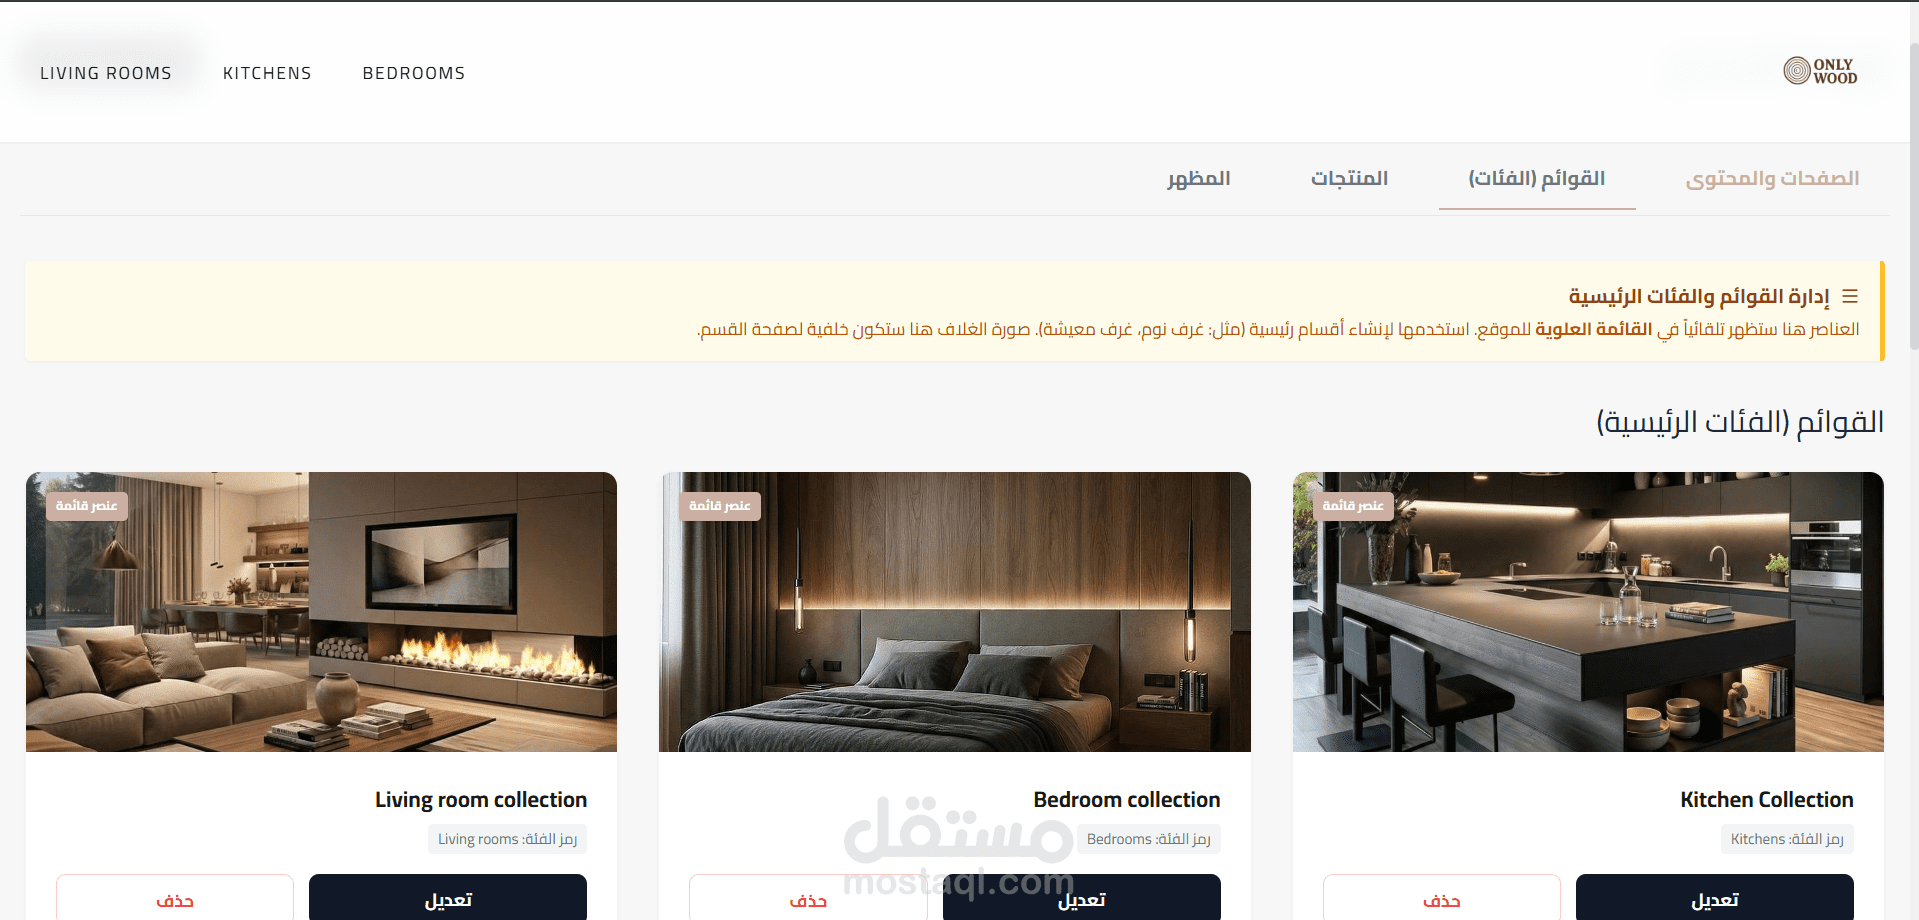Edit the Bedroom collection with تعديل
Image resolution: width=1919 pixels, height=920 pixels.
(x=1081, y=898)
